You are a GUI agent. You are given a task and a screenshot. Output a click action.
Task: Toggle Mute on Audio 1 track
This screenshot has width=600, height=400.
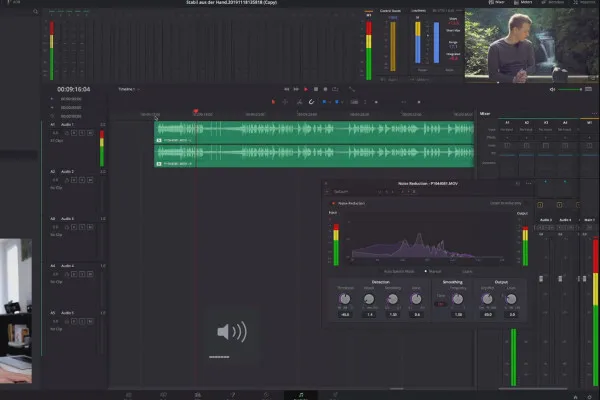tap(90, 133)
